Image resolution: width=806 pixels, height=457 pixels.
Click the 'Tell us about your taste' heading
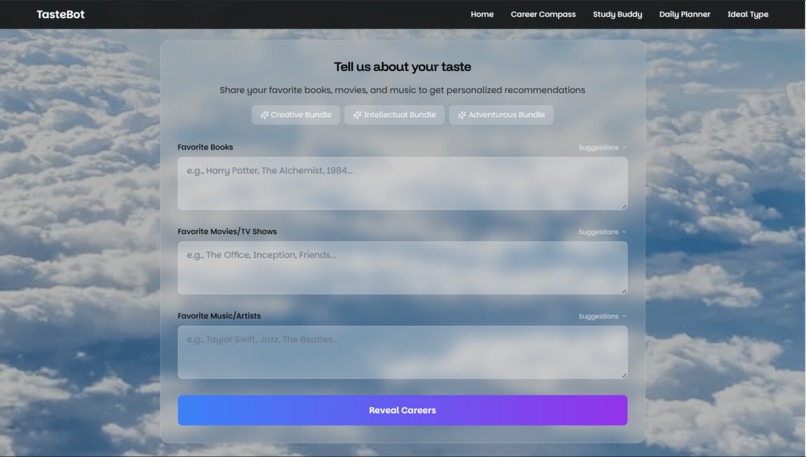click(x=402, y=67)
